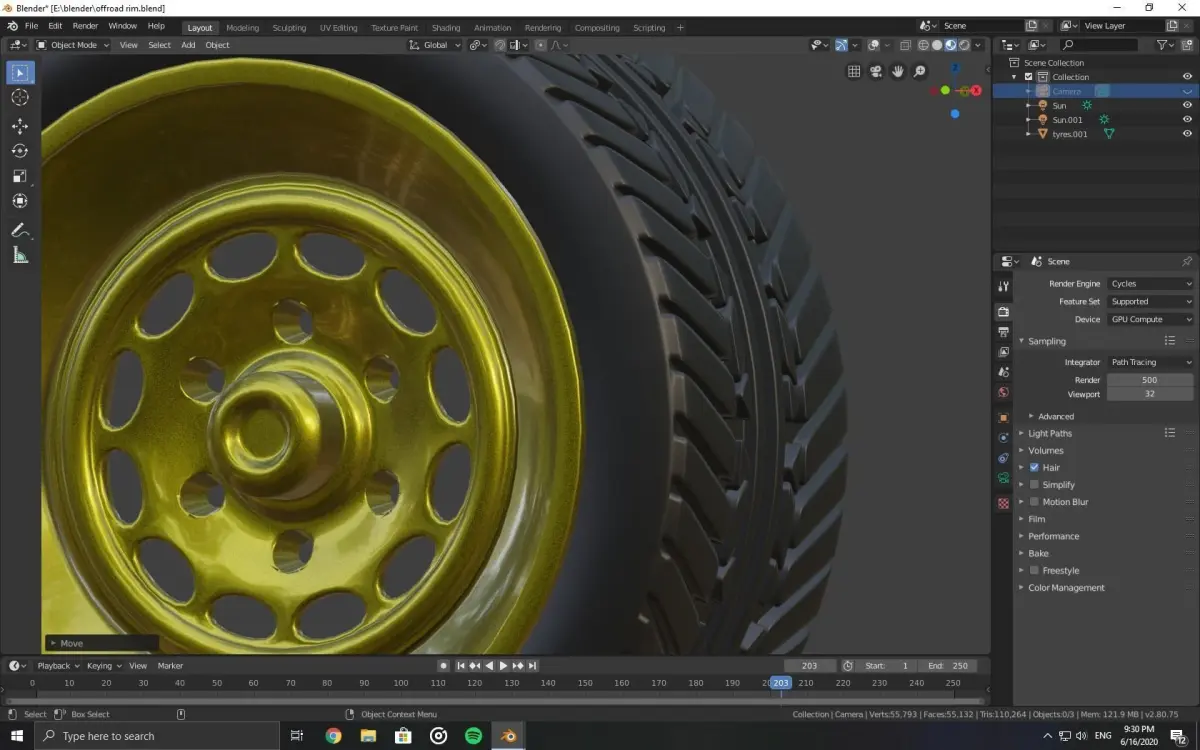Expand the Light Paths panel
Image resolution: width=1200 pixels, height=750 pixels.
click(1049, 433)
